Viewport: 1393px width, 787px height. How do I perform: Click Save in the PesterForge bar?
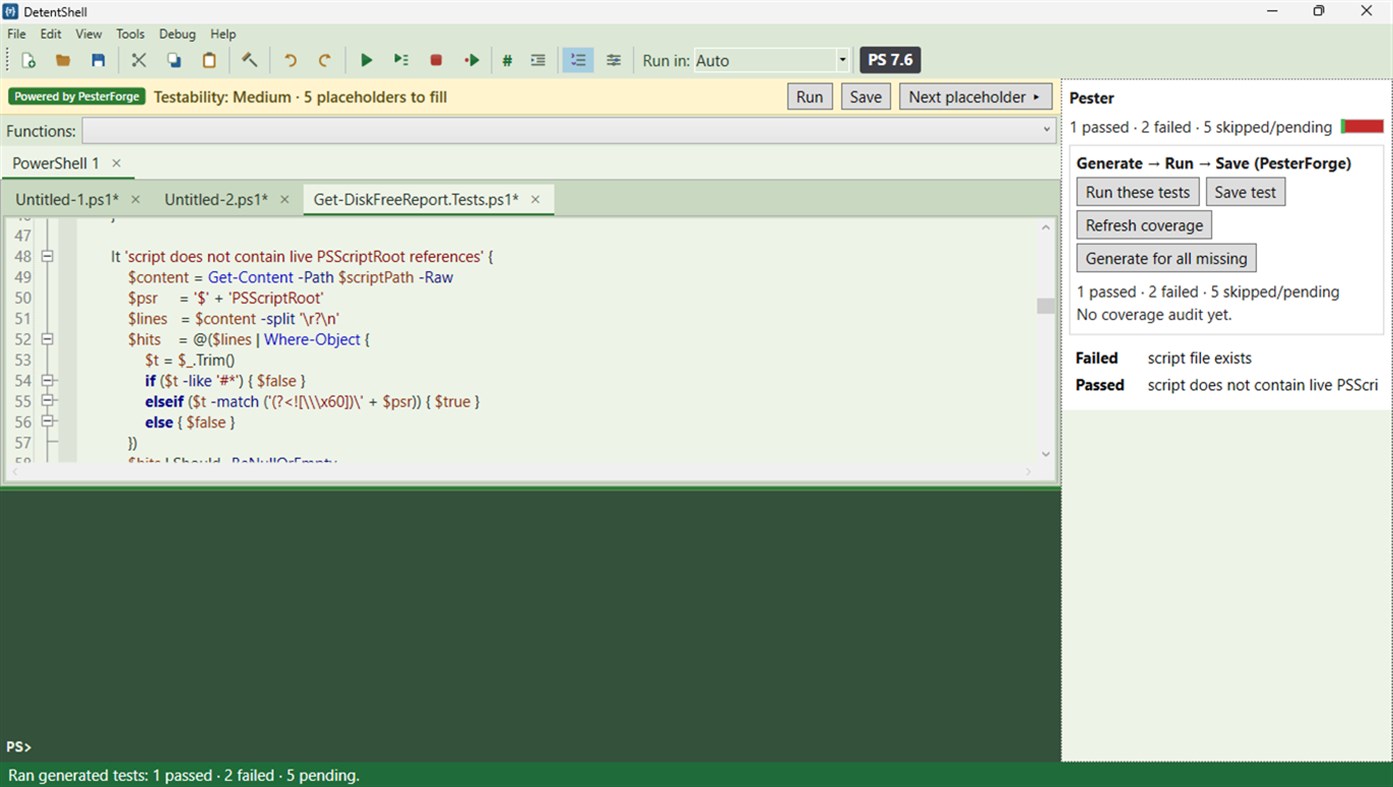[x=866, y=97]
